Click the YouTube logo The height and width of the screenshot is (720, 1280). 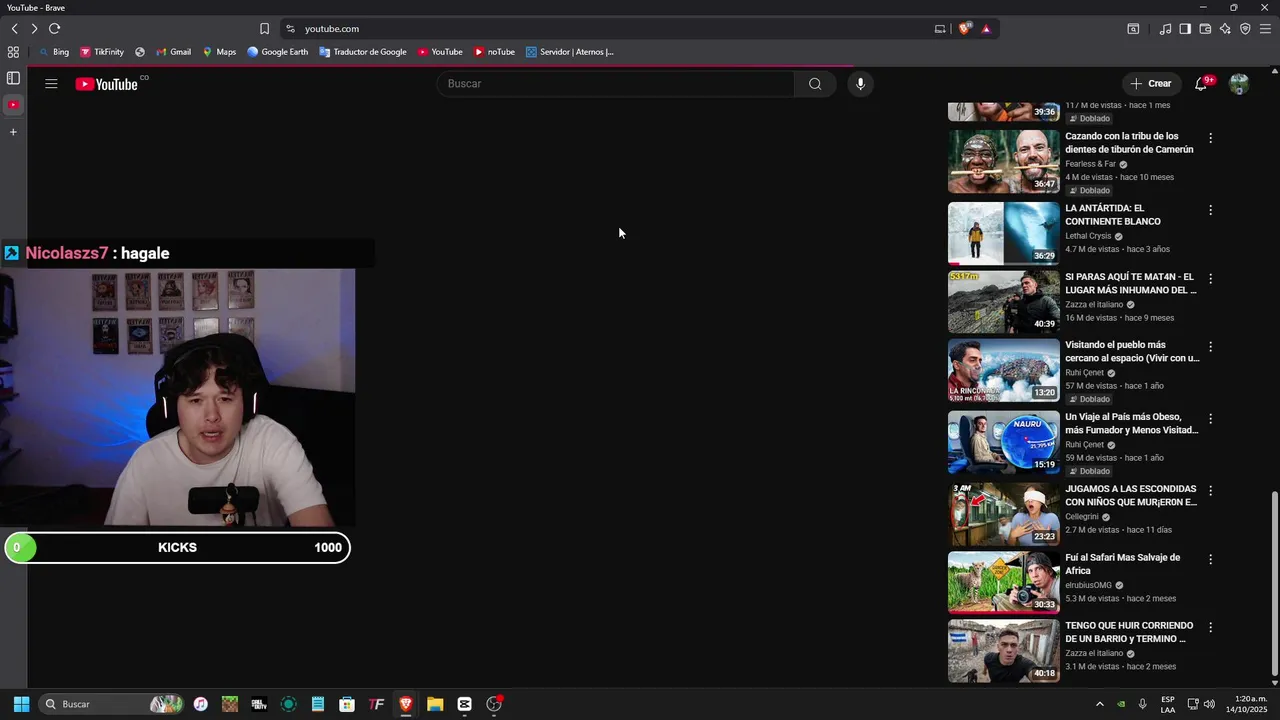(x=106, y=84)
